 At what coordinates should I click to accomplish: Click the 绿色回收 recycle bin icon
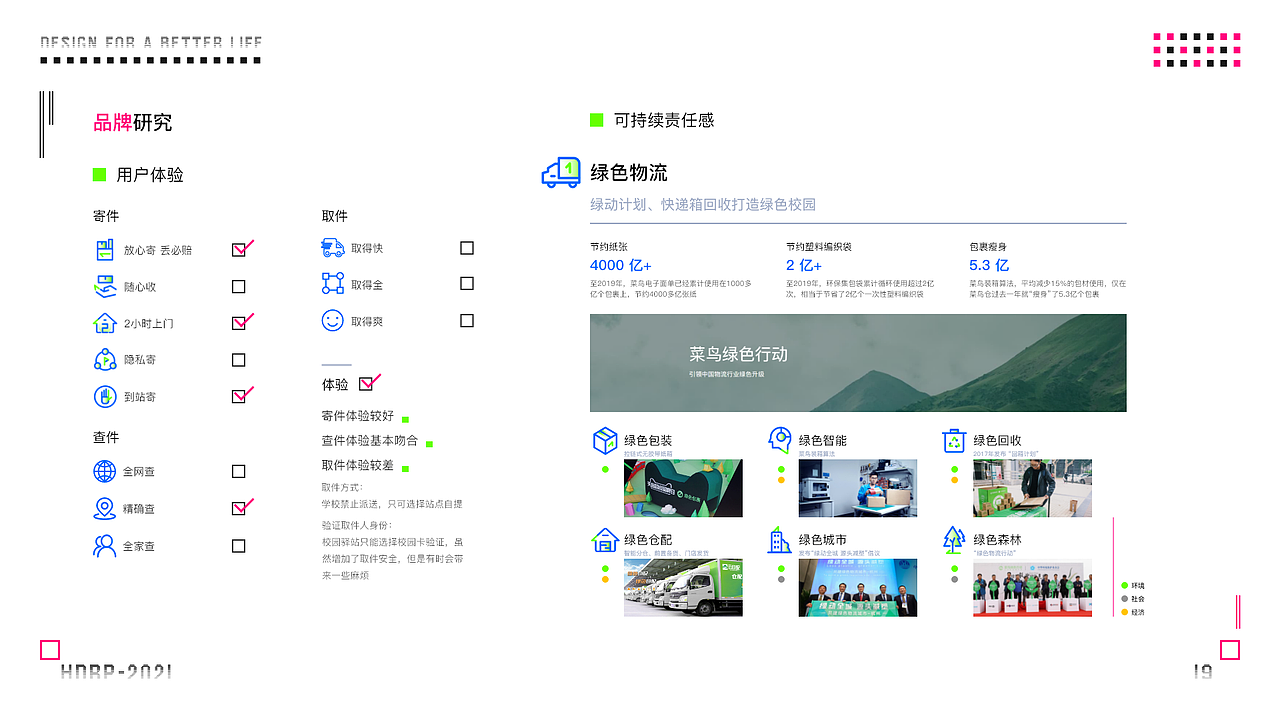tap(955, 440)
